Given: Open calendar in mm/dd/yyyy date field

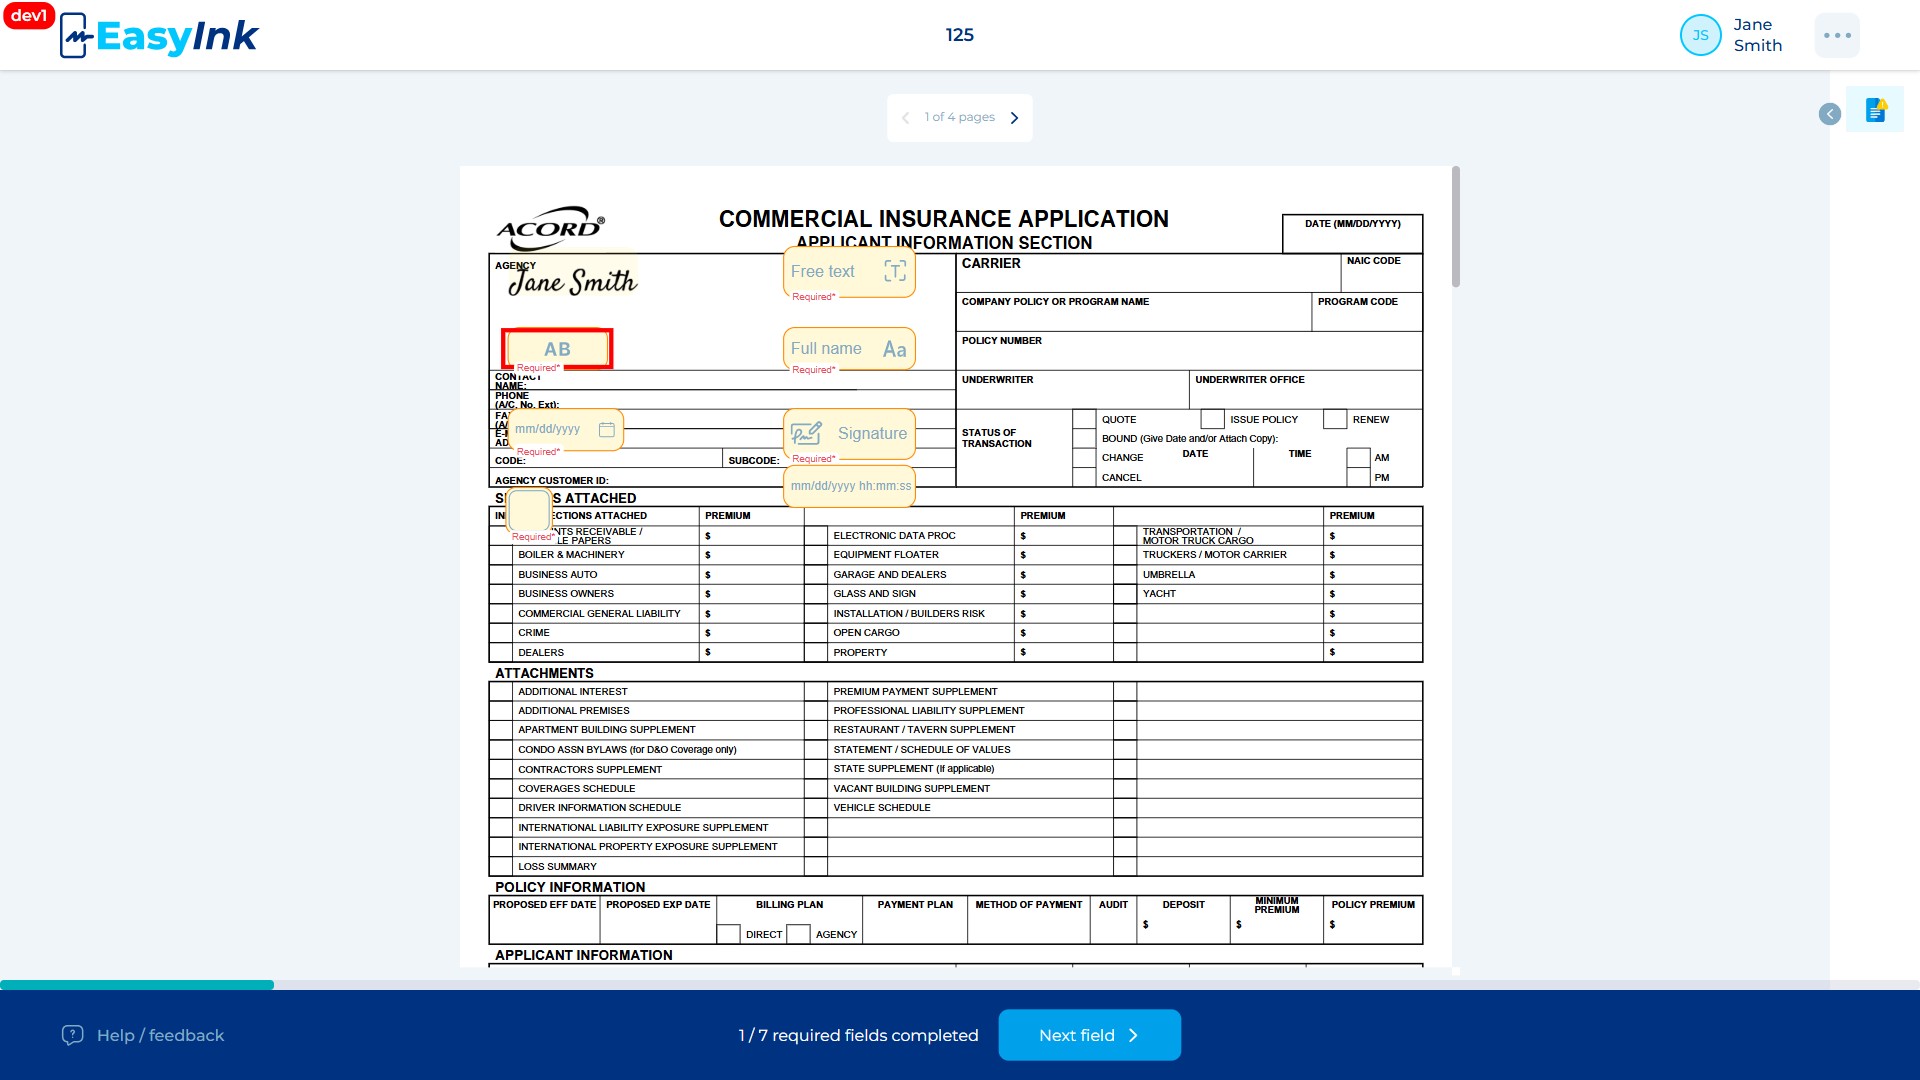Looking at the screenshot, I should point(606,429).
